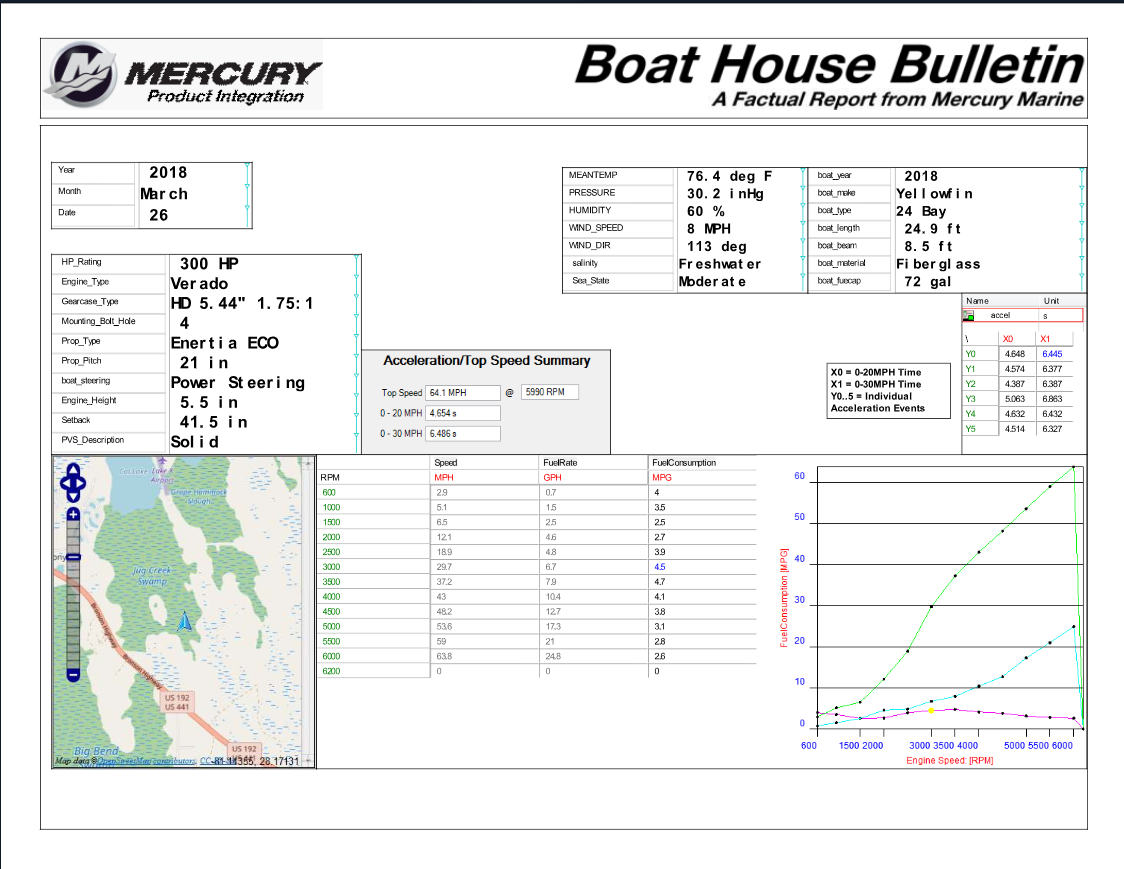1124x869 pixels.
Task: Select the Gearcase_Type field label
Action: tap(90, 302)
